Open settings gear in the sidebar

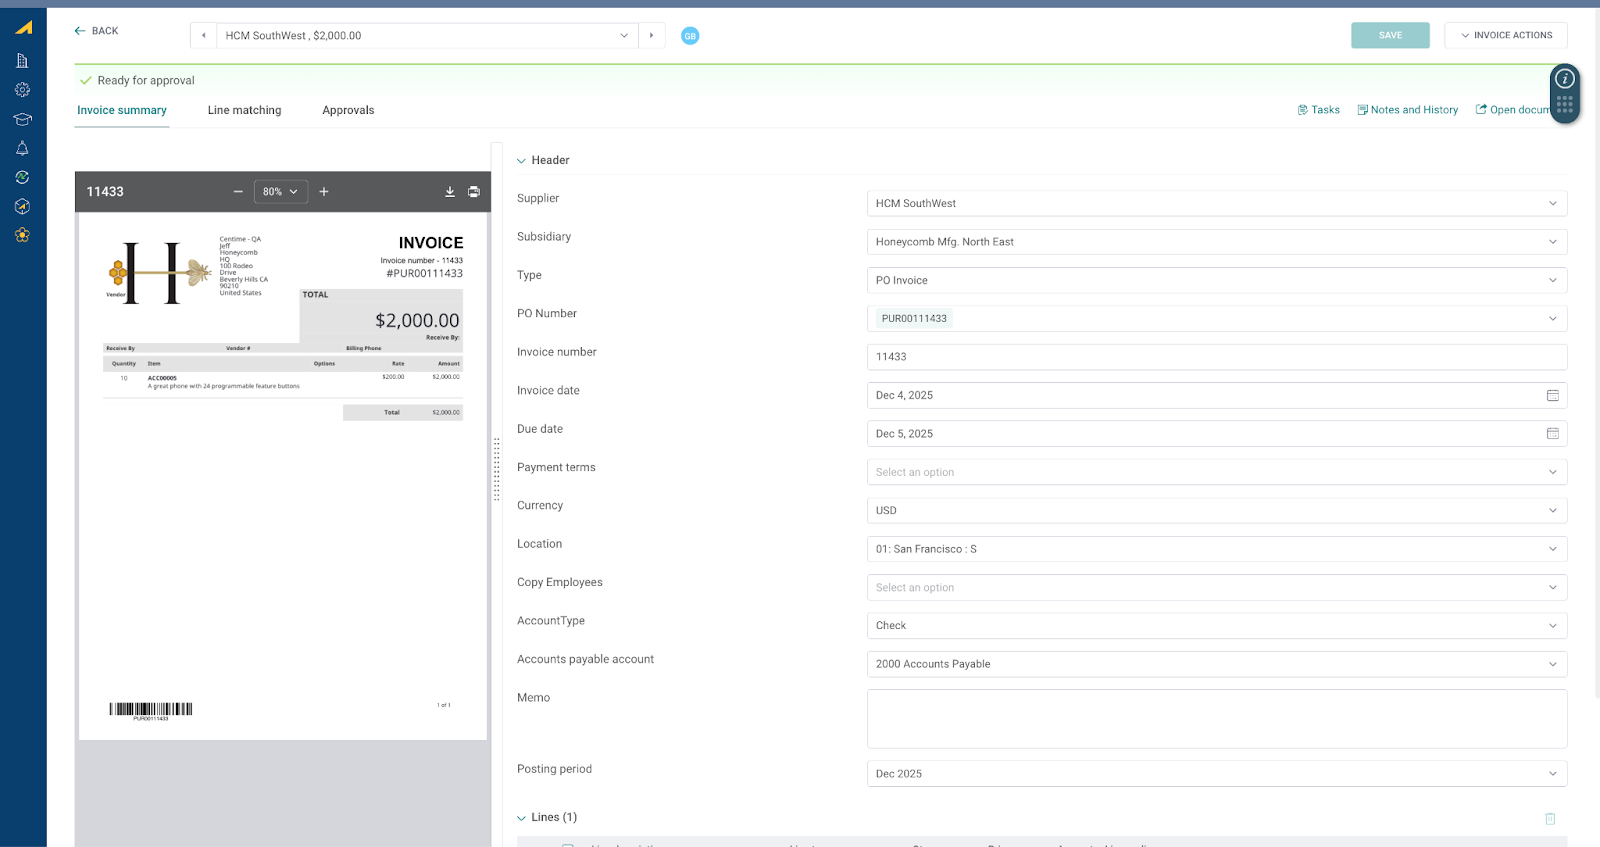pos(22,90)
